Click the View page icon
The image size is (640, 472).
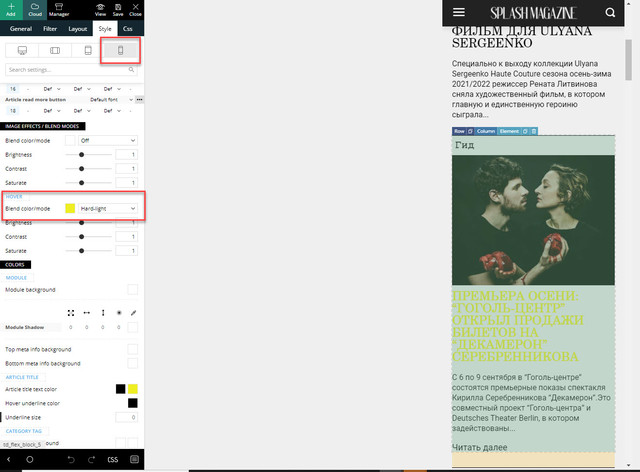[100, 10]
